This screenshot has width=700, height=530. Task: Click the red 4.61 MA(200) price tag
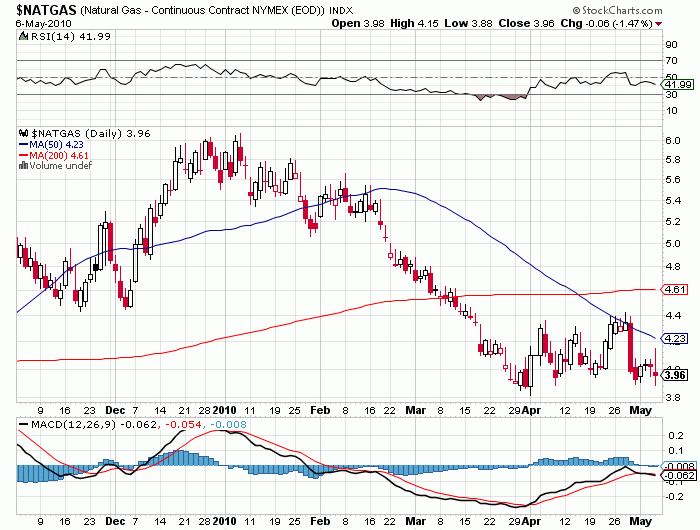(675, 290)
